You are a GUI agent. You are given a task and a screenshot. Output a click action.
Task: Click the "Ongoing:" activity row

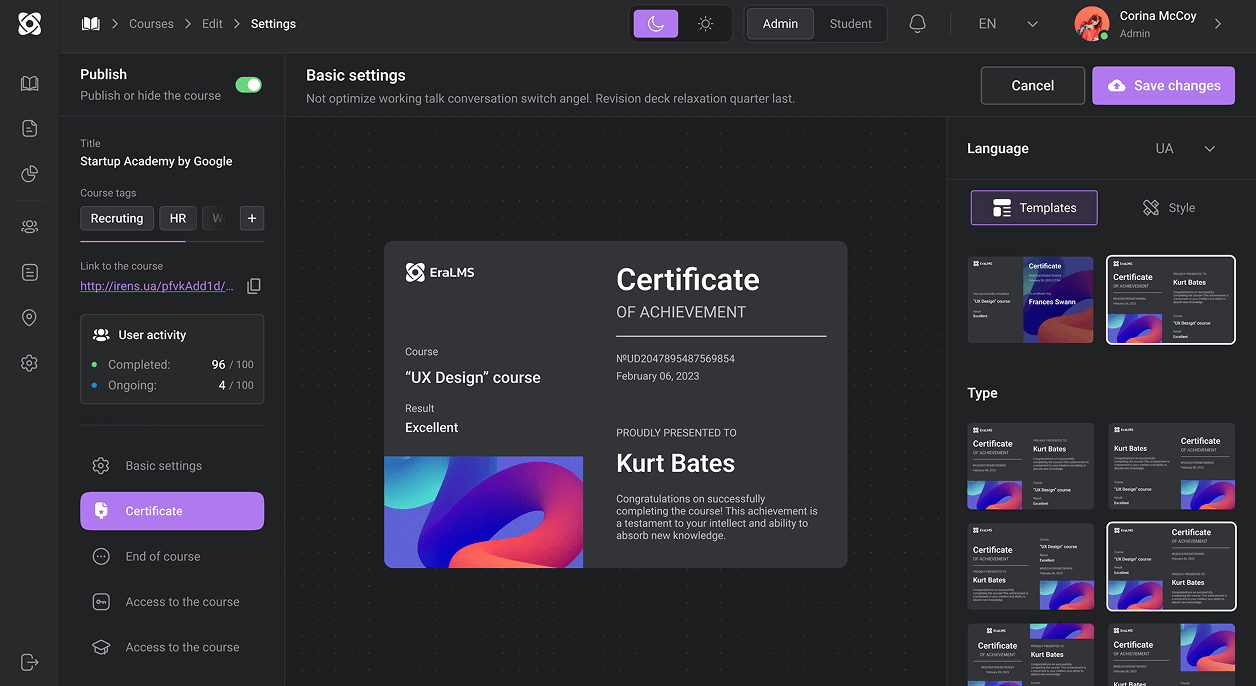172,385
